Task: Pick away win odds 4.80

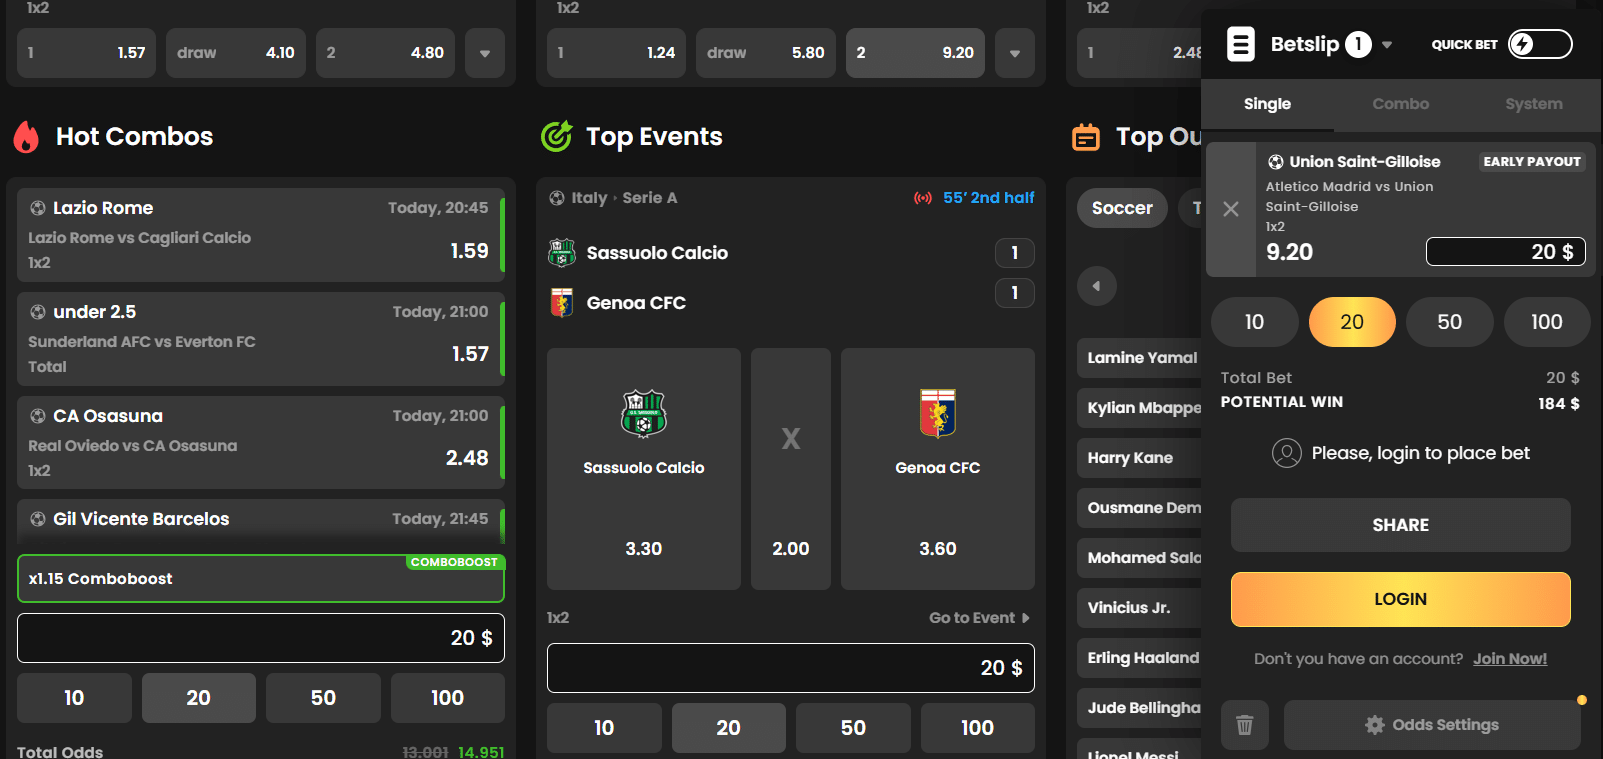Action: pyautogui.click(x=385, y=53)
